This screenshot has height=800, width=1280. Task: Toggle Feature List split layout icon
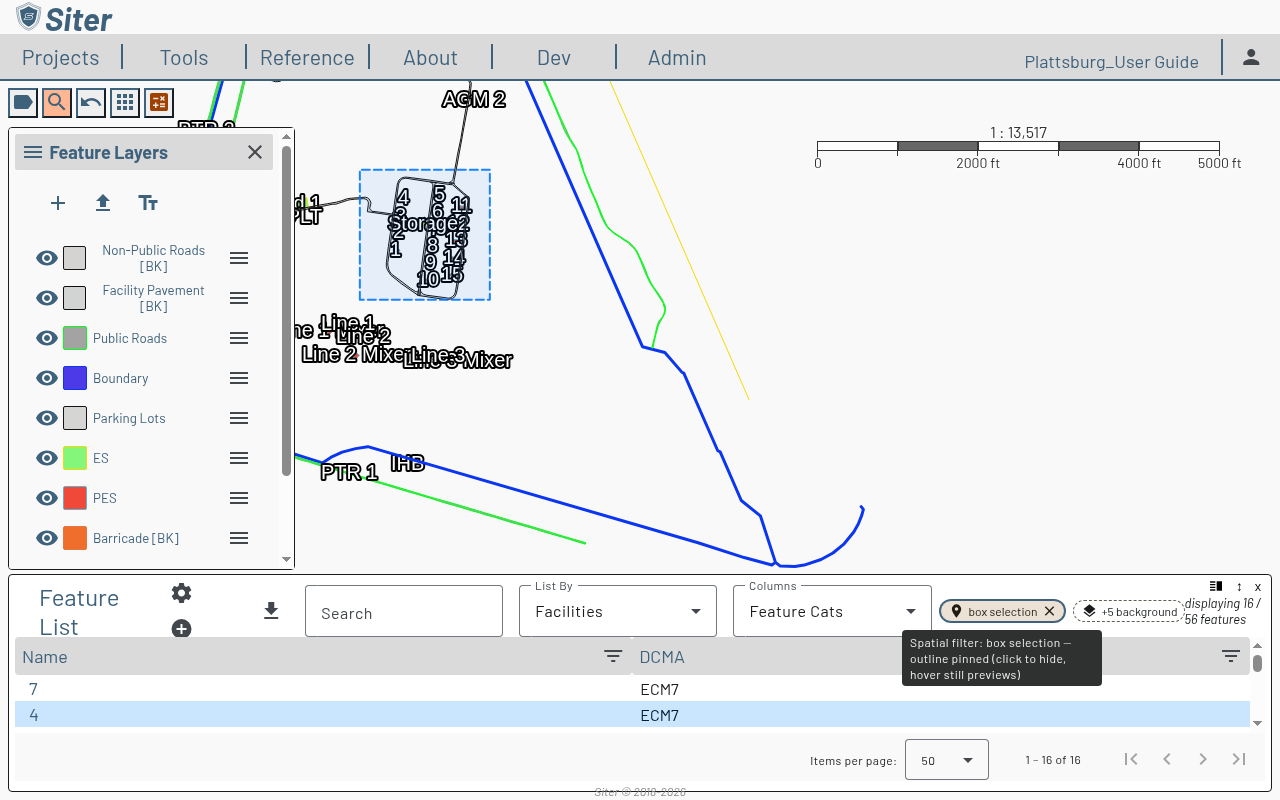(x=1216, y=586)
